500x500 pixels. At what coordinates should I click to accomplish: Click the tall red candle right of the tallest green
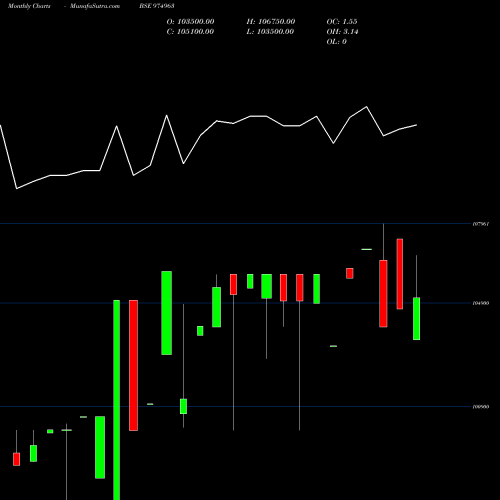[x=133, y=365]
